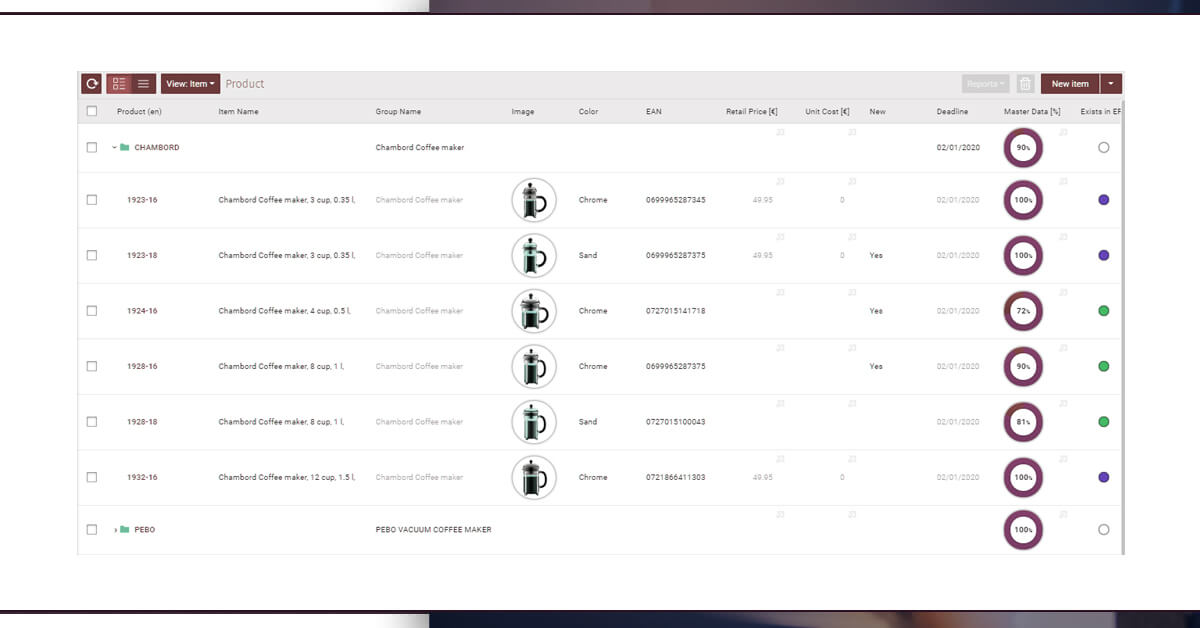Sort by the Retail Price column header
This screenshot has height=628, width=1200.
click(752, 112)
